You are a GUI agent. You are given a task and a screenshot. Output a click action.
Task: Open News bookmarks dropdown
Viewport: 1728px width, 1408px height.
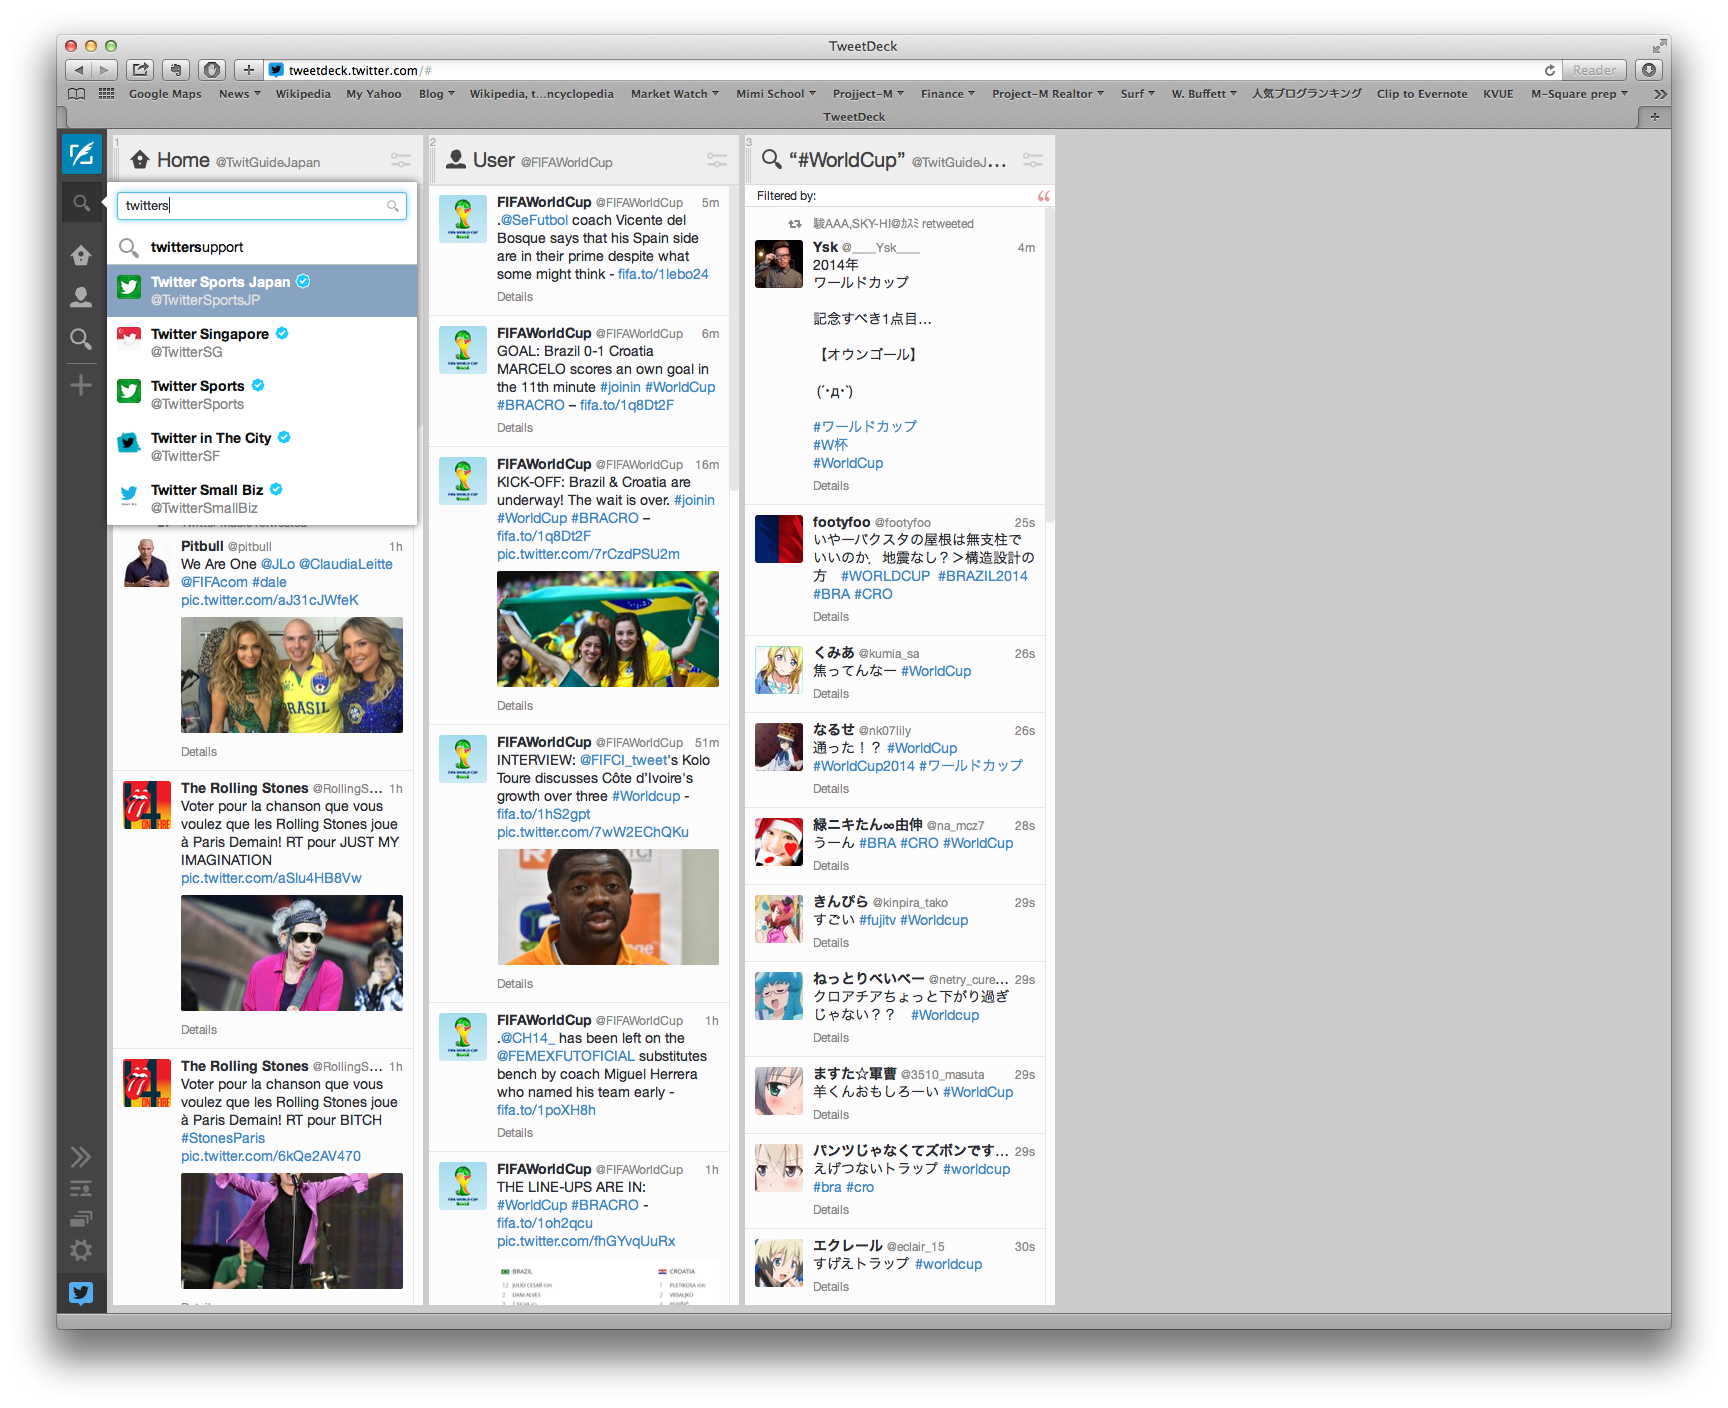(239, 94)
